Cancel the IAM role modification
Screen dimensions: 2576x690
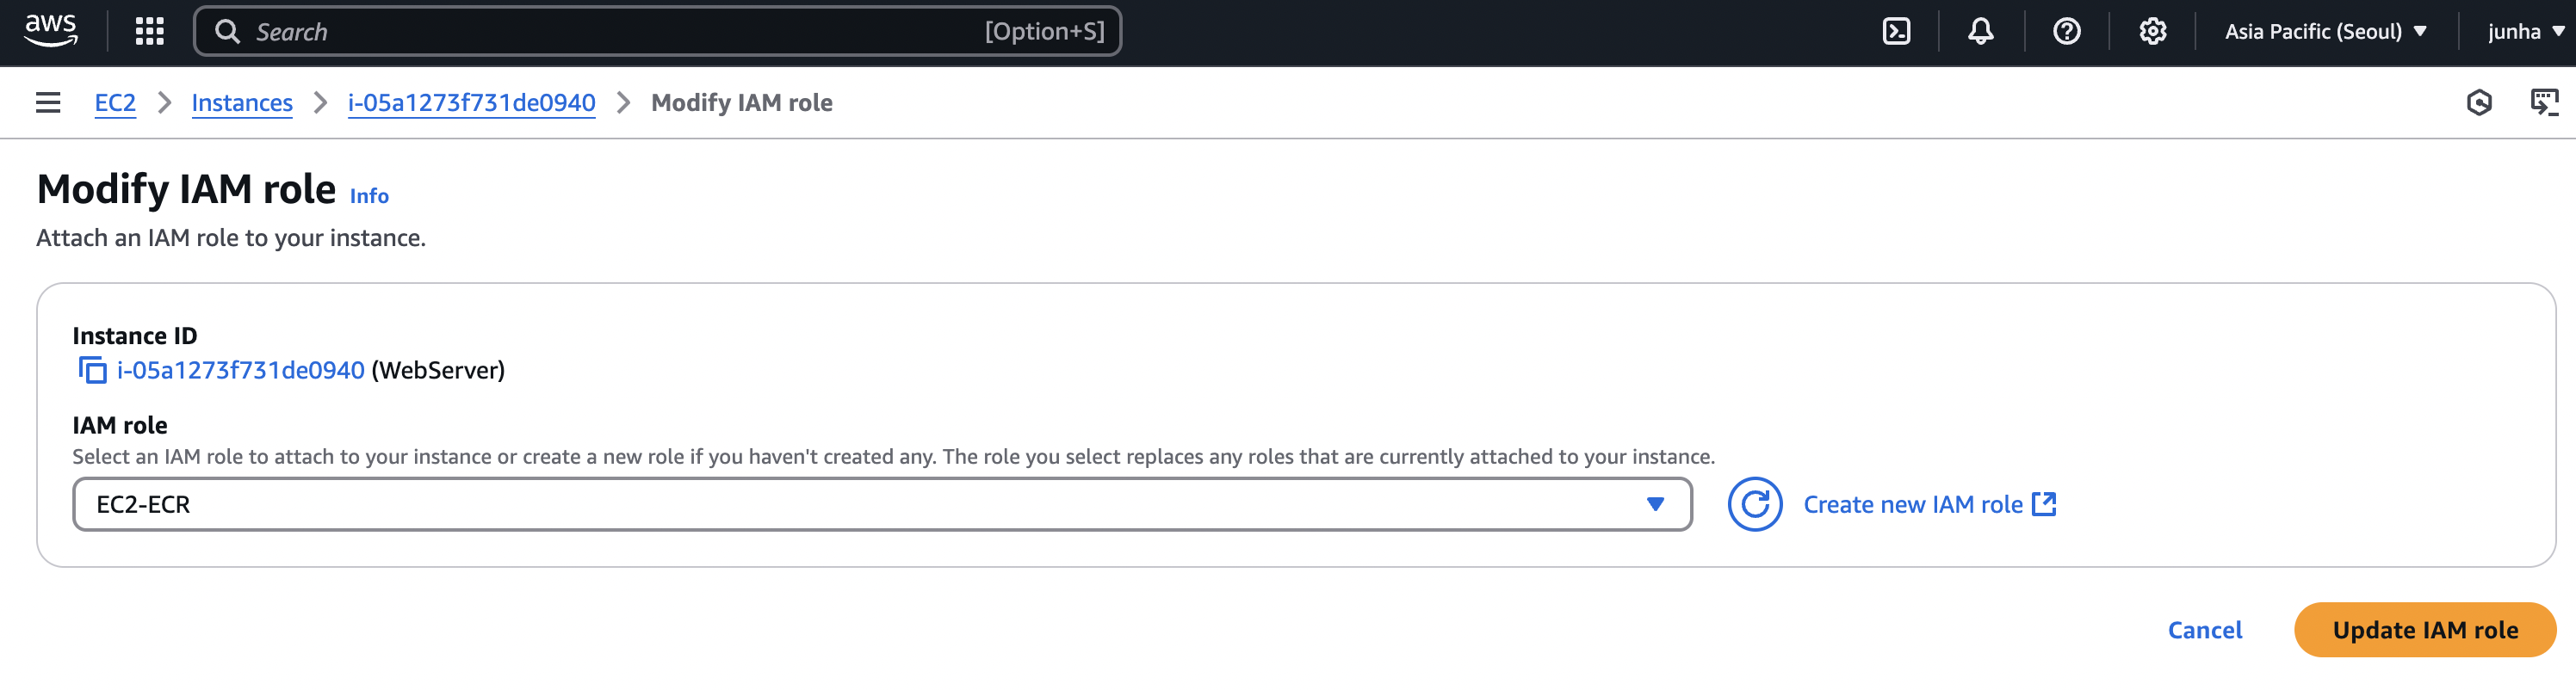[2204, 630]
